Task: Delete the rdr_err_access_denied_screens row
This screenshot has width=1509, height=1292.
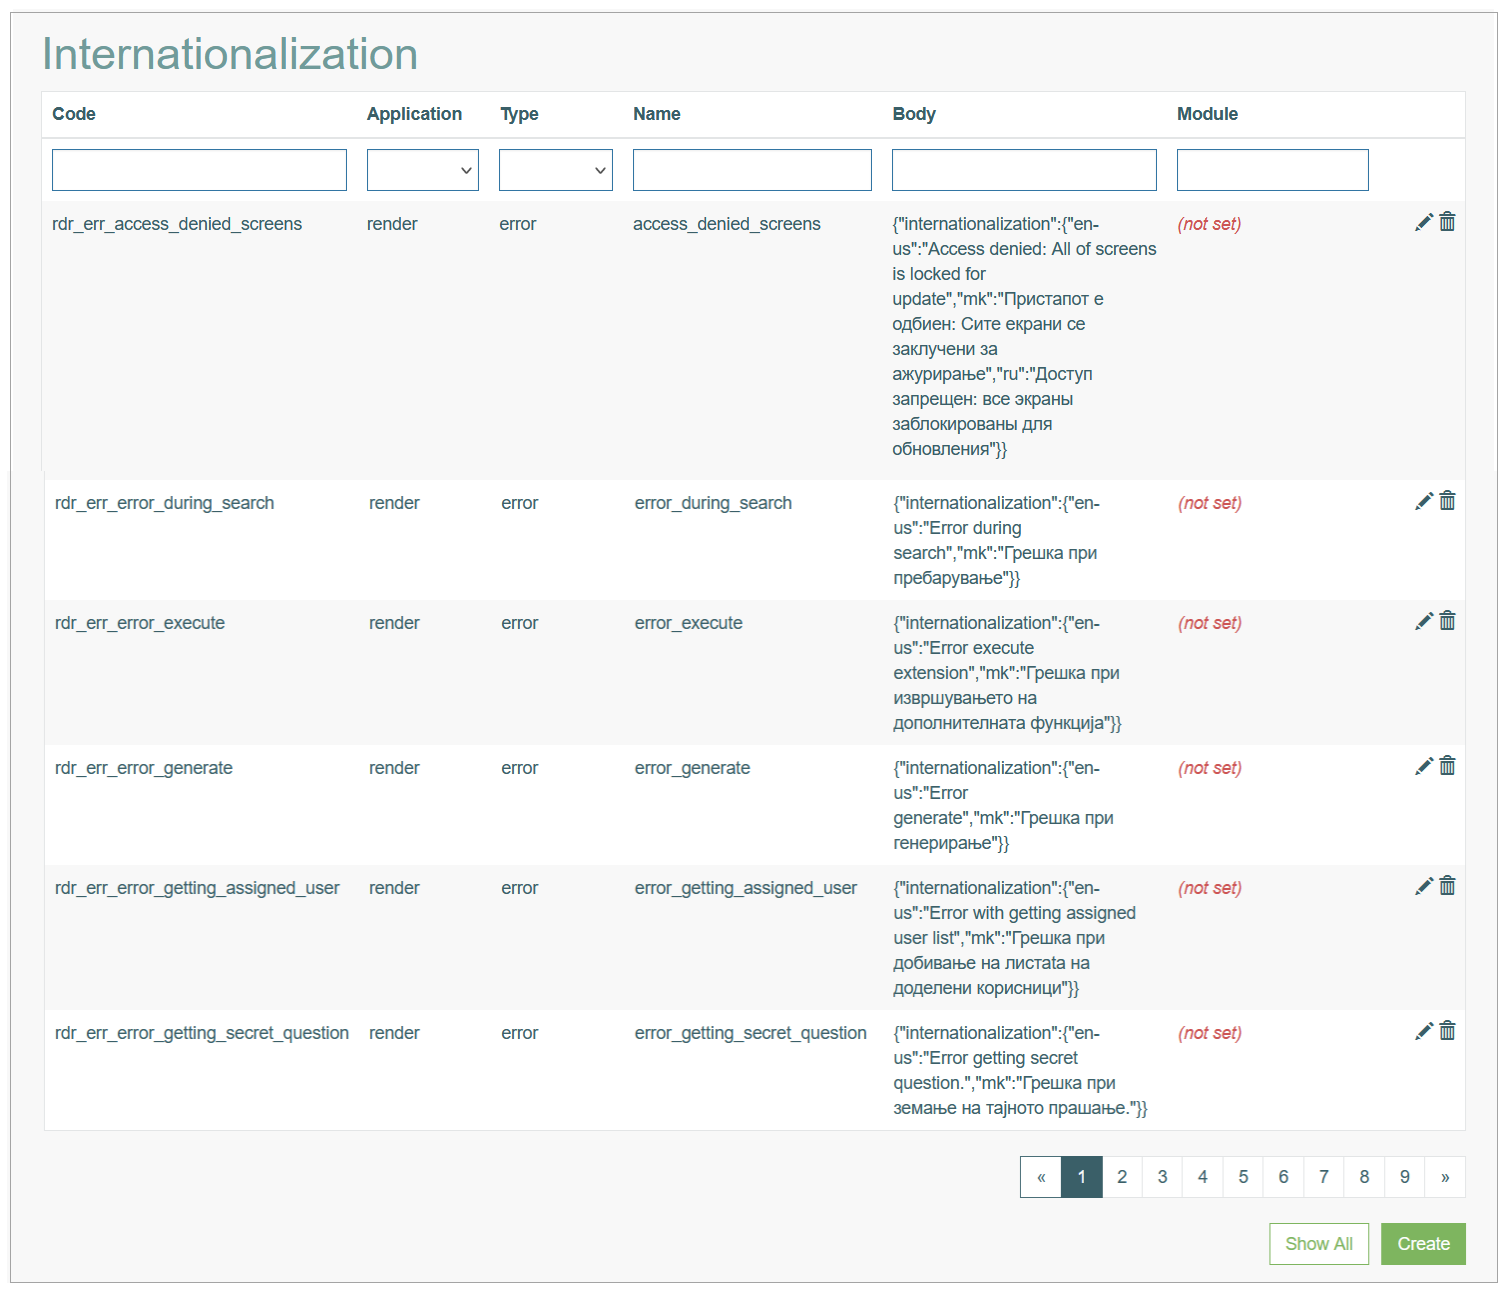Action: 1447,222
